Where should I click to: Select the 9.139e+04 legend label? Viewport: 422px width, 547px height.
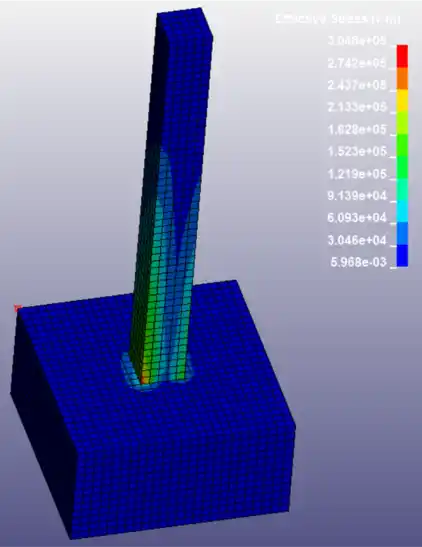[x=357, y=196]
